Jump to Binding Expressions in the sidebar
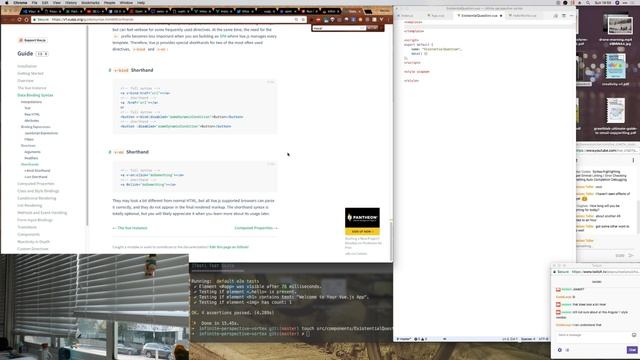640x360 pixels. (36, 127)
